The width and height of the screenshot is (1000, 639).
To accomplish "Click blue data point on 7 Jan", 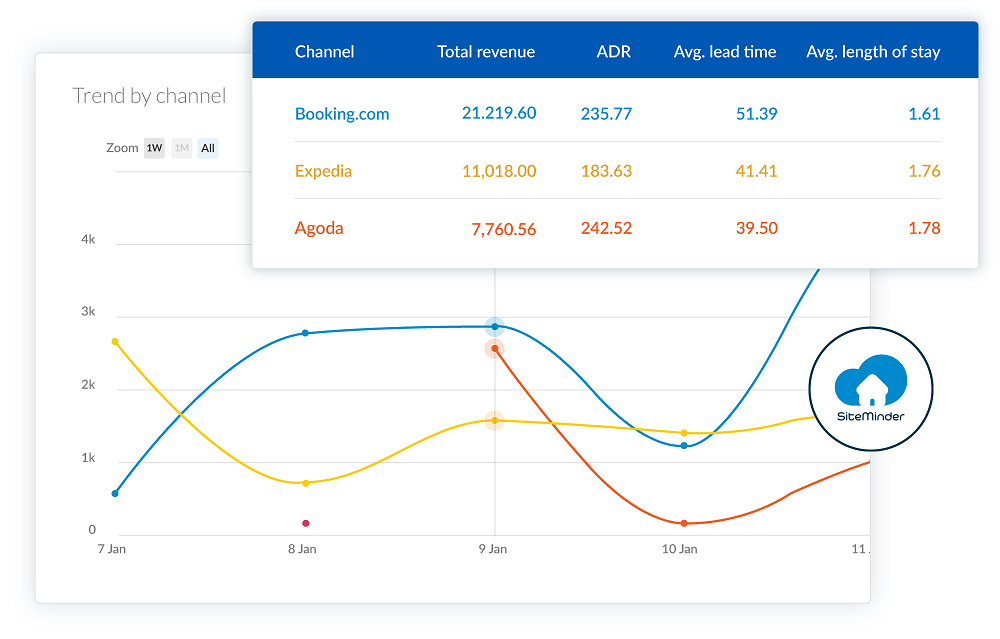I will click(115, 494).
